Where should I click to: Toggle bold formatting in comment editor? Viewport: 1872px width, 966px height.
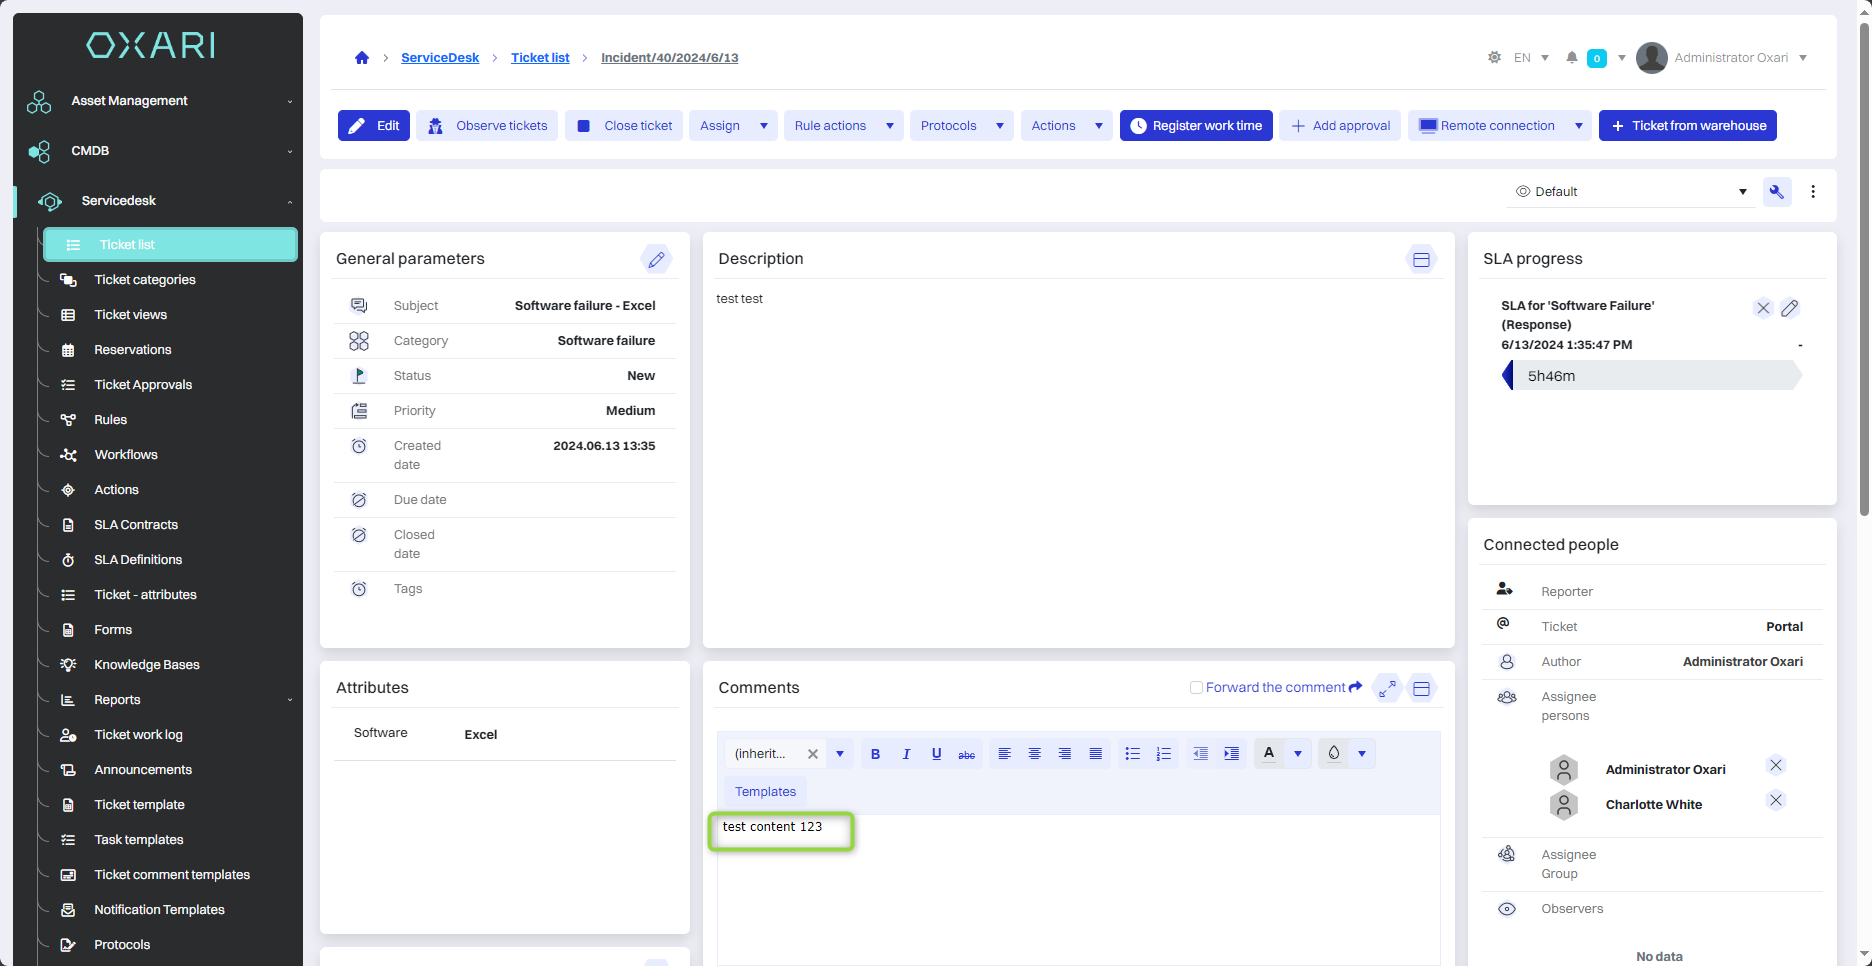point(875,754)
